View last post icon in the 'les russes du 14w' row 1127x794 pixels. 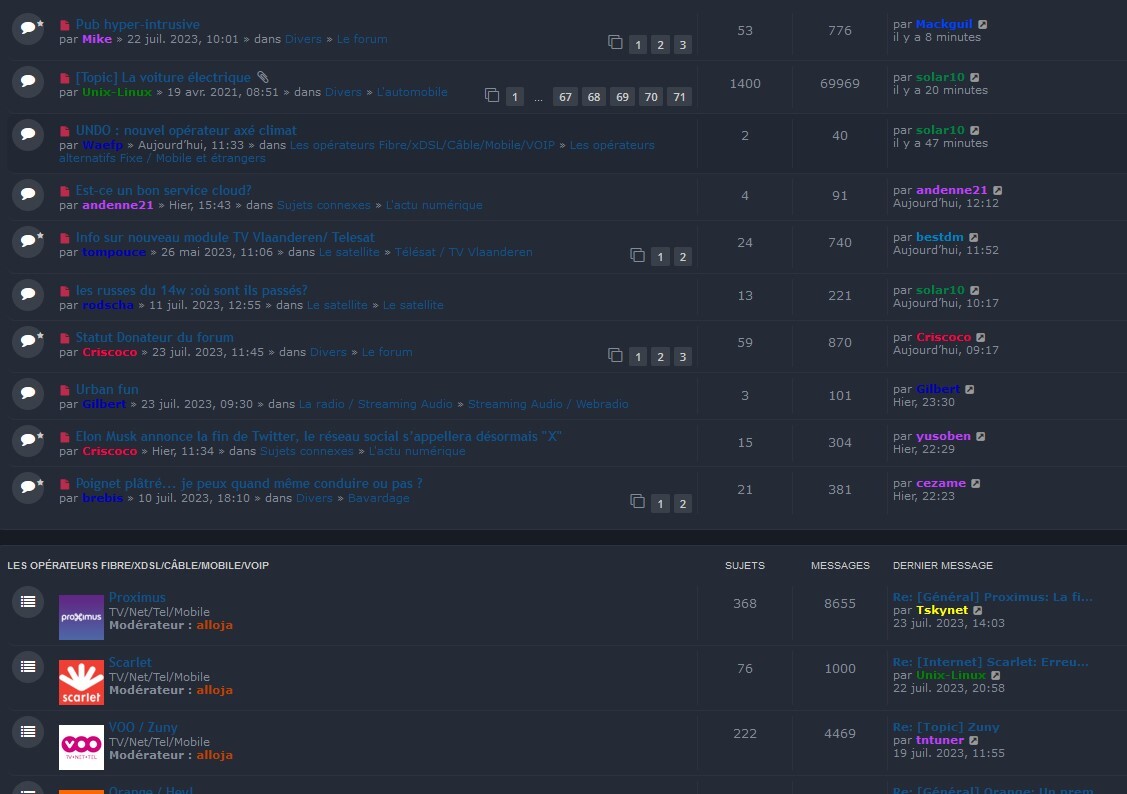pos(975,291)
